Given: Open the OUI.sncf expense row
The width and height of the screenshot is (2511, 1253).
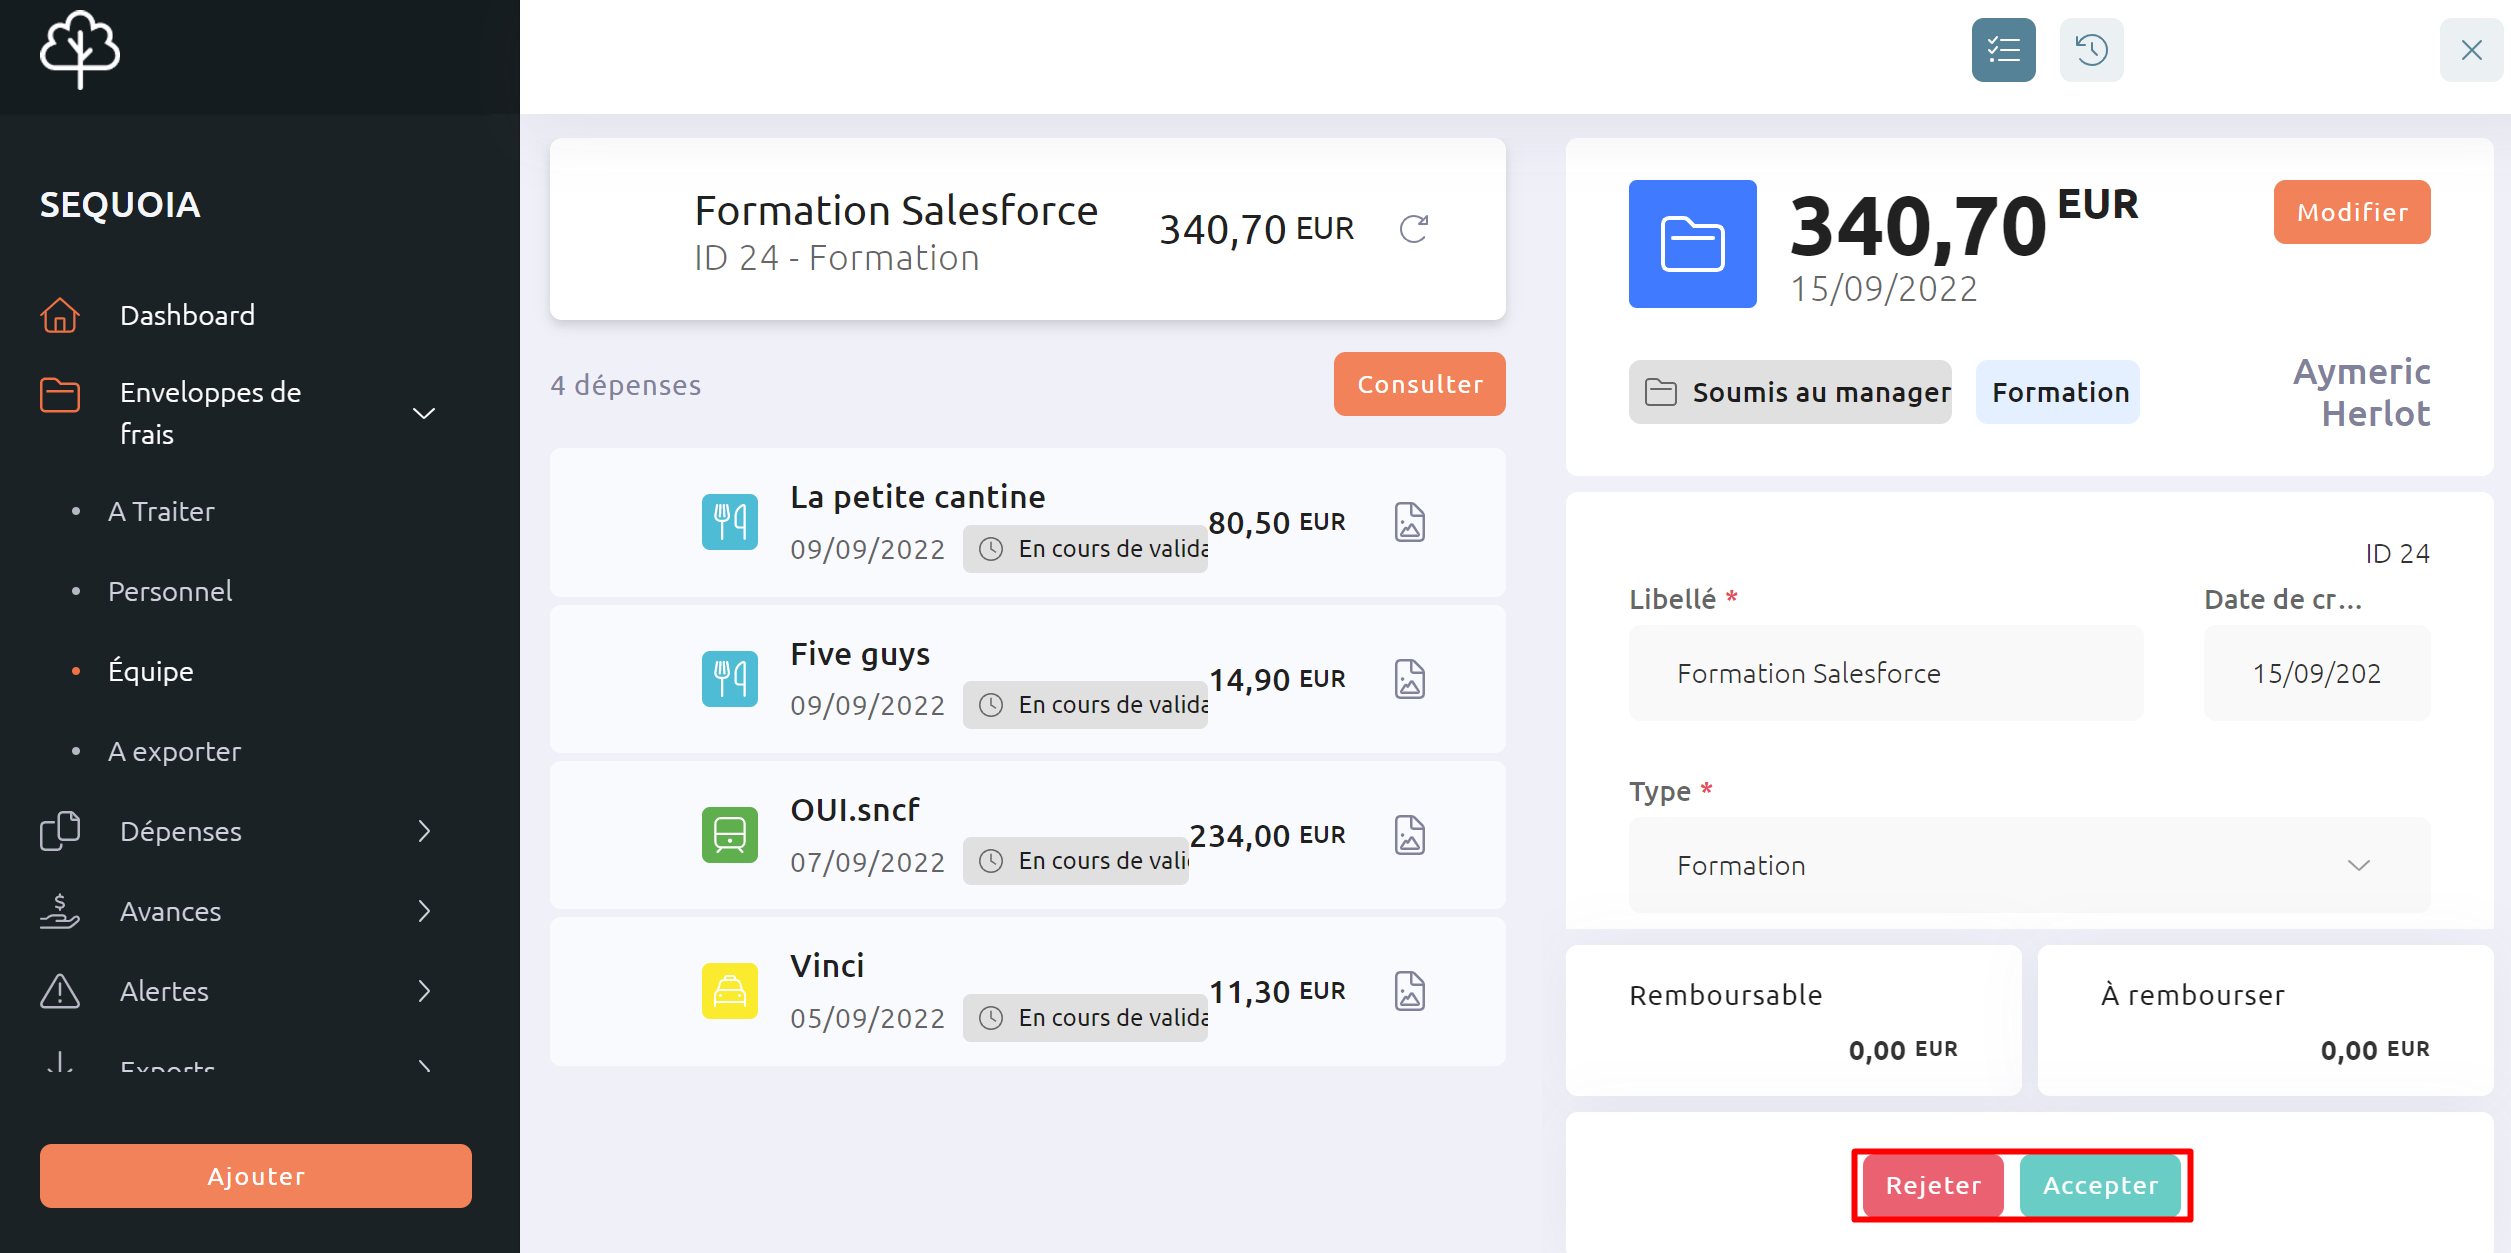Looking at the screenshot, I should [1028, 835].
